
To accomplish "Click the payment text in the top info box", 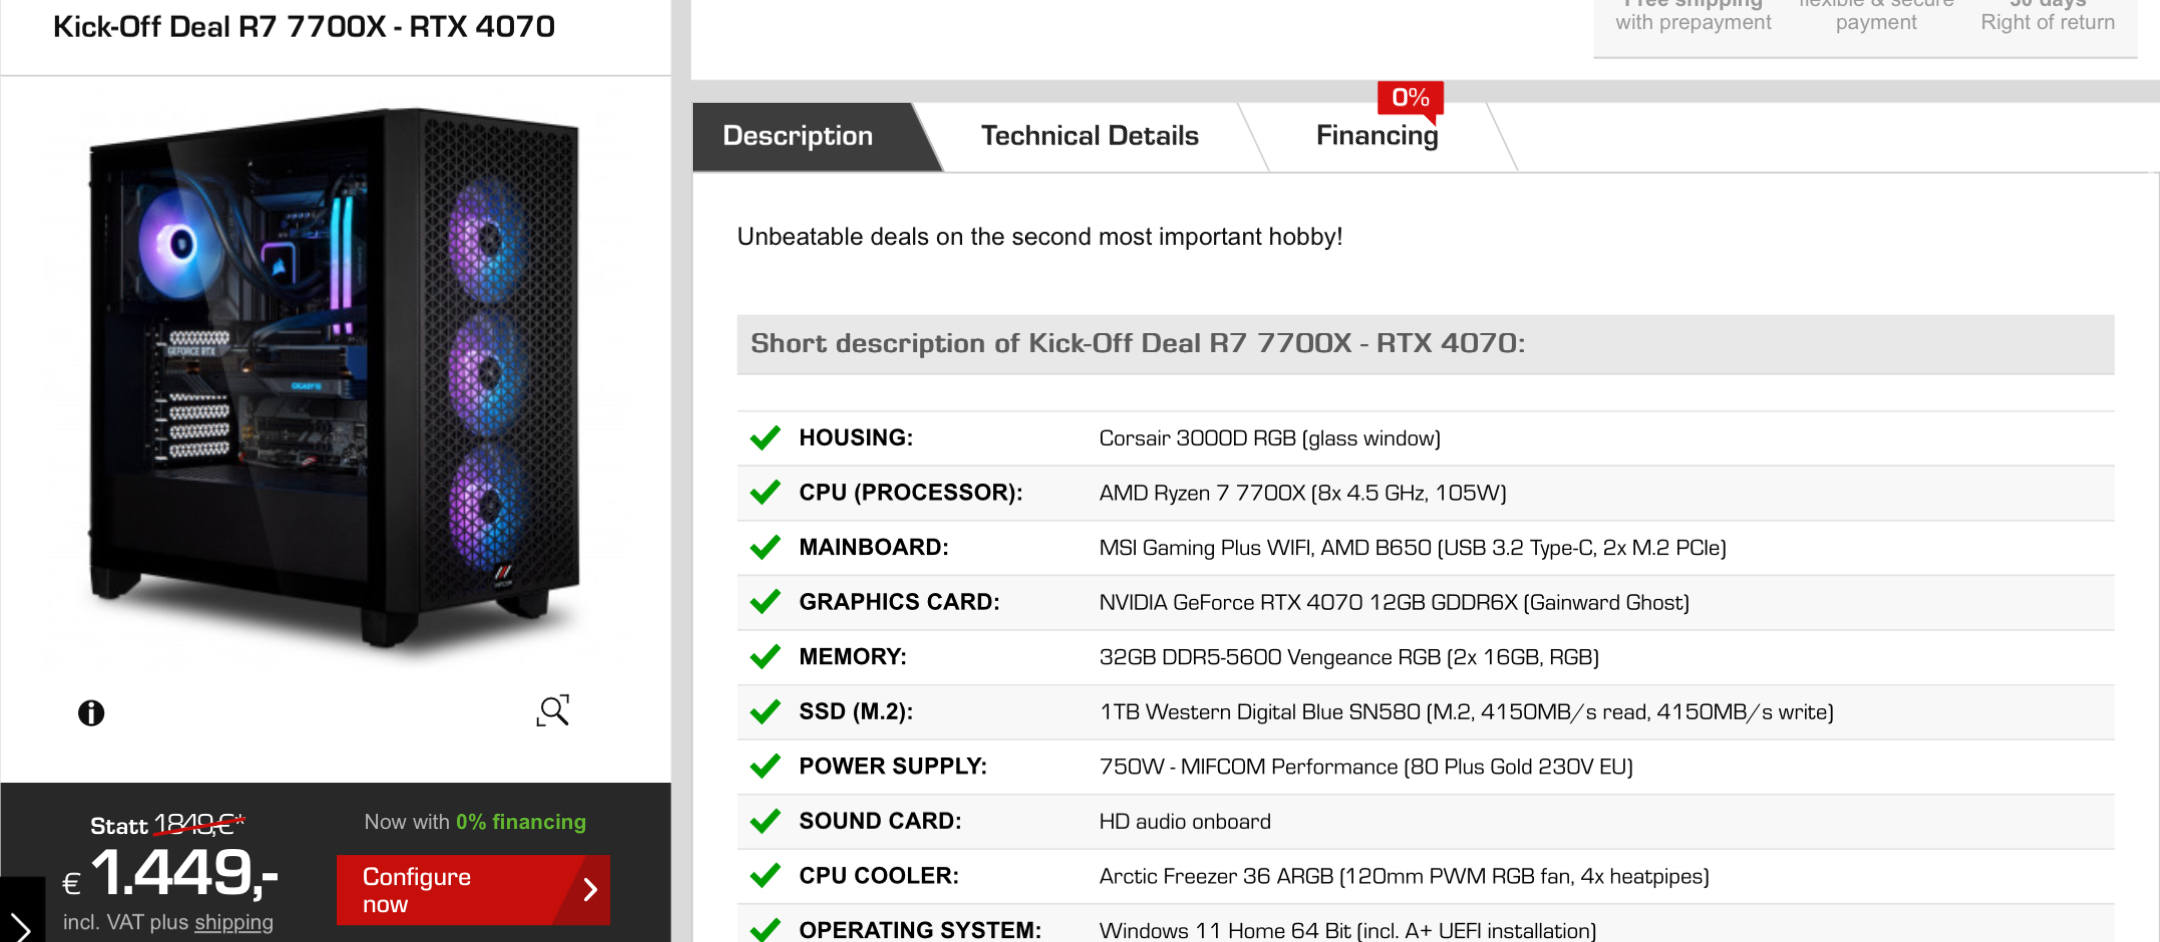I will (x=1876, y=22).
